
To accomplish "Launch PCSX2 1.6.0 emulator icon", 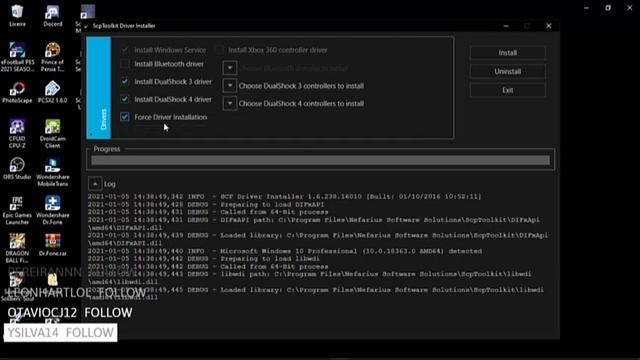I will [53, 92].
